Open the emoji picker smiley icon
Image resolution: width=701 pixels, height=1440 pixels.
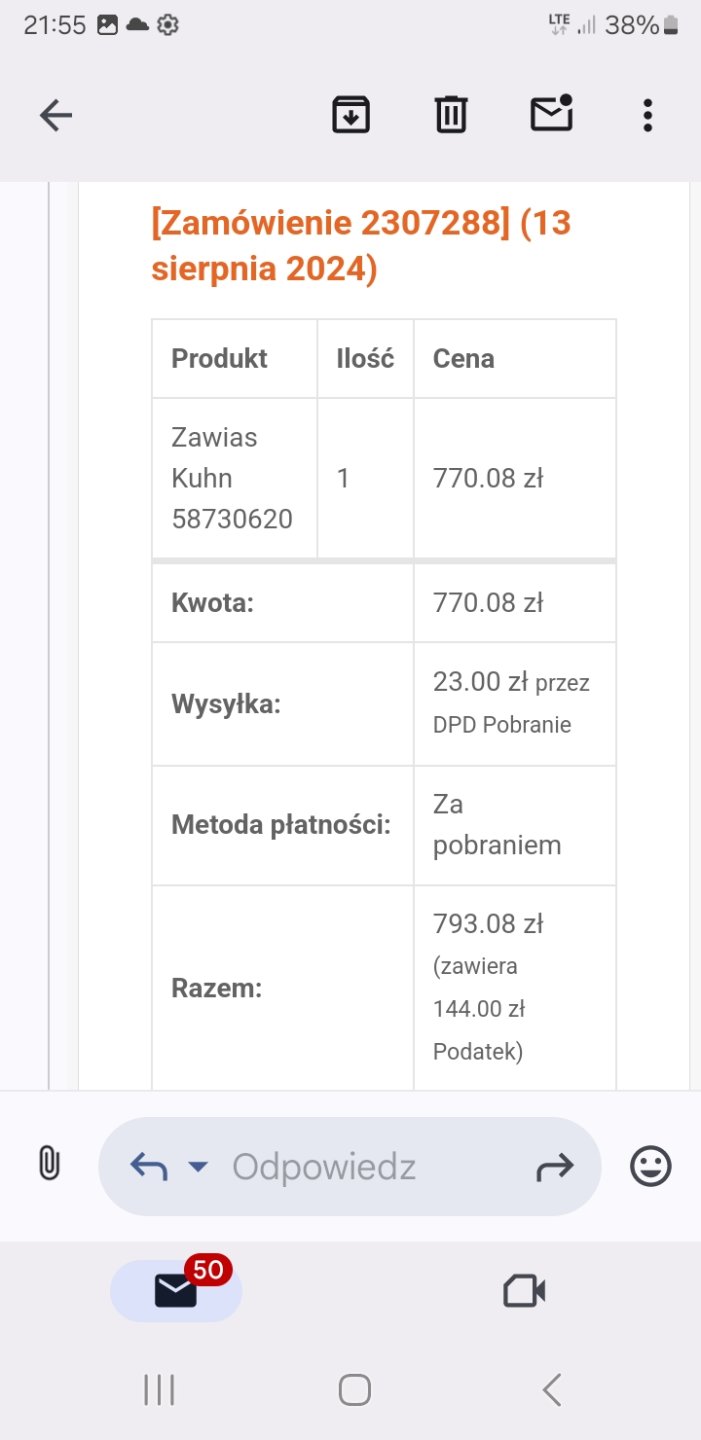point(650,1166)
